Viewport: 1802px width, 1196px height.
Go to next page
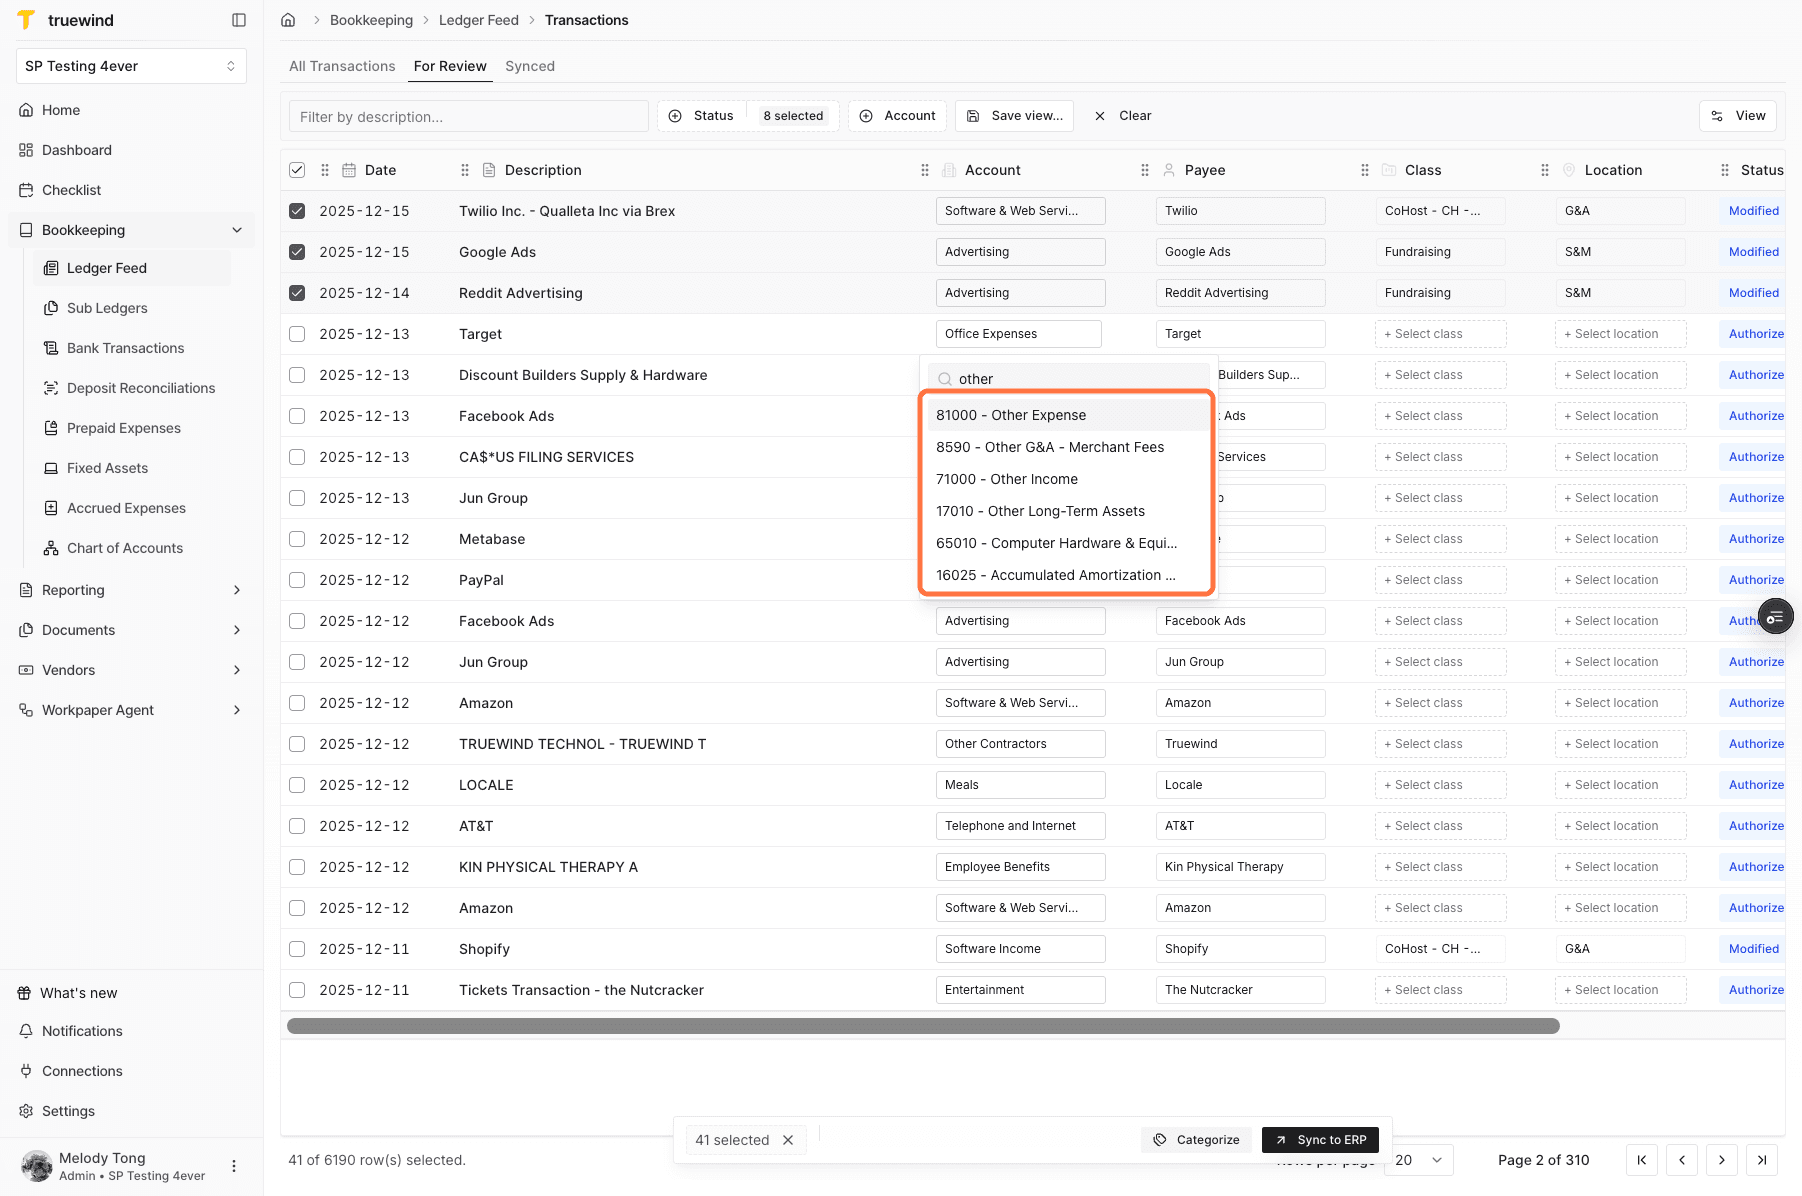pyautogui.click(x=1722, y=1160)
